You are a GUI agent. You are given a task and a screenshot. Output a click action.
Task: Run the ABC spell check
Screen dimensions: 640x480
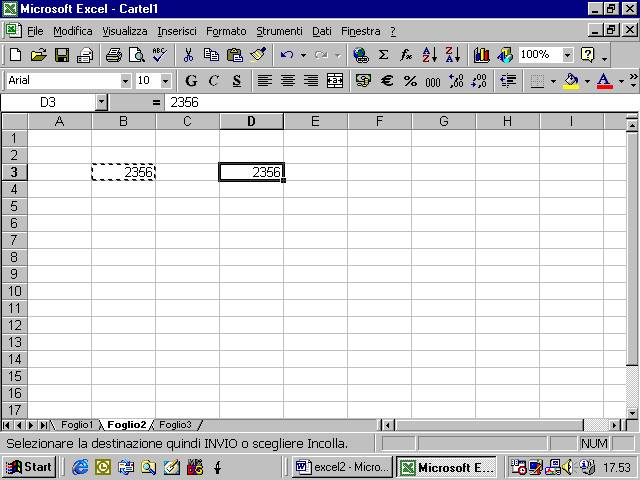(160, 55)
